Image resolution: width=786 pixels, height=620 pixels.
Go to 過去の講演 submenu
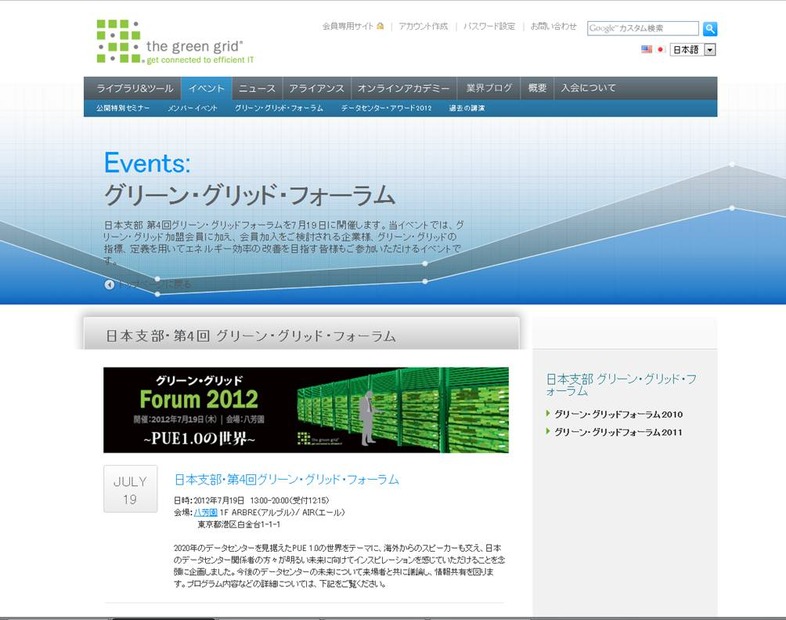[467, 108]
